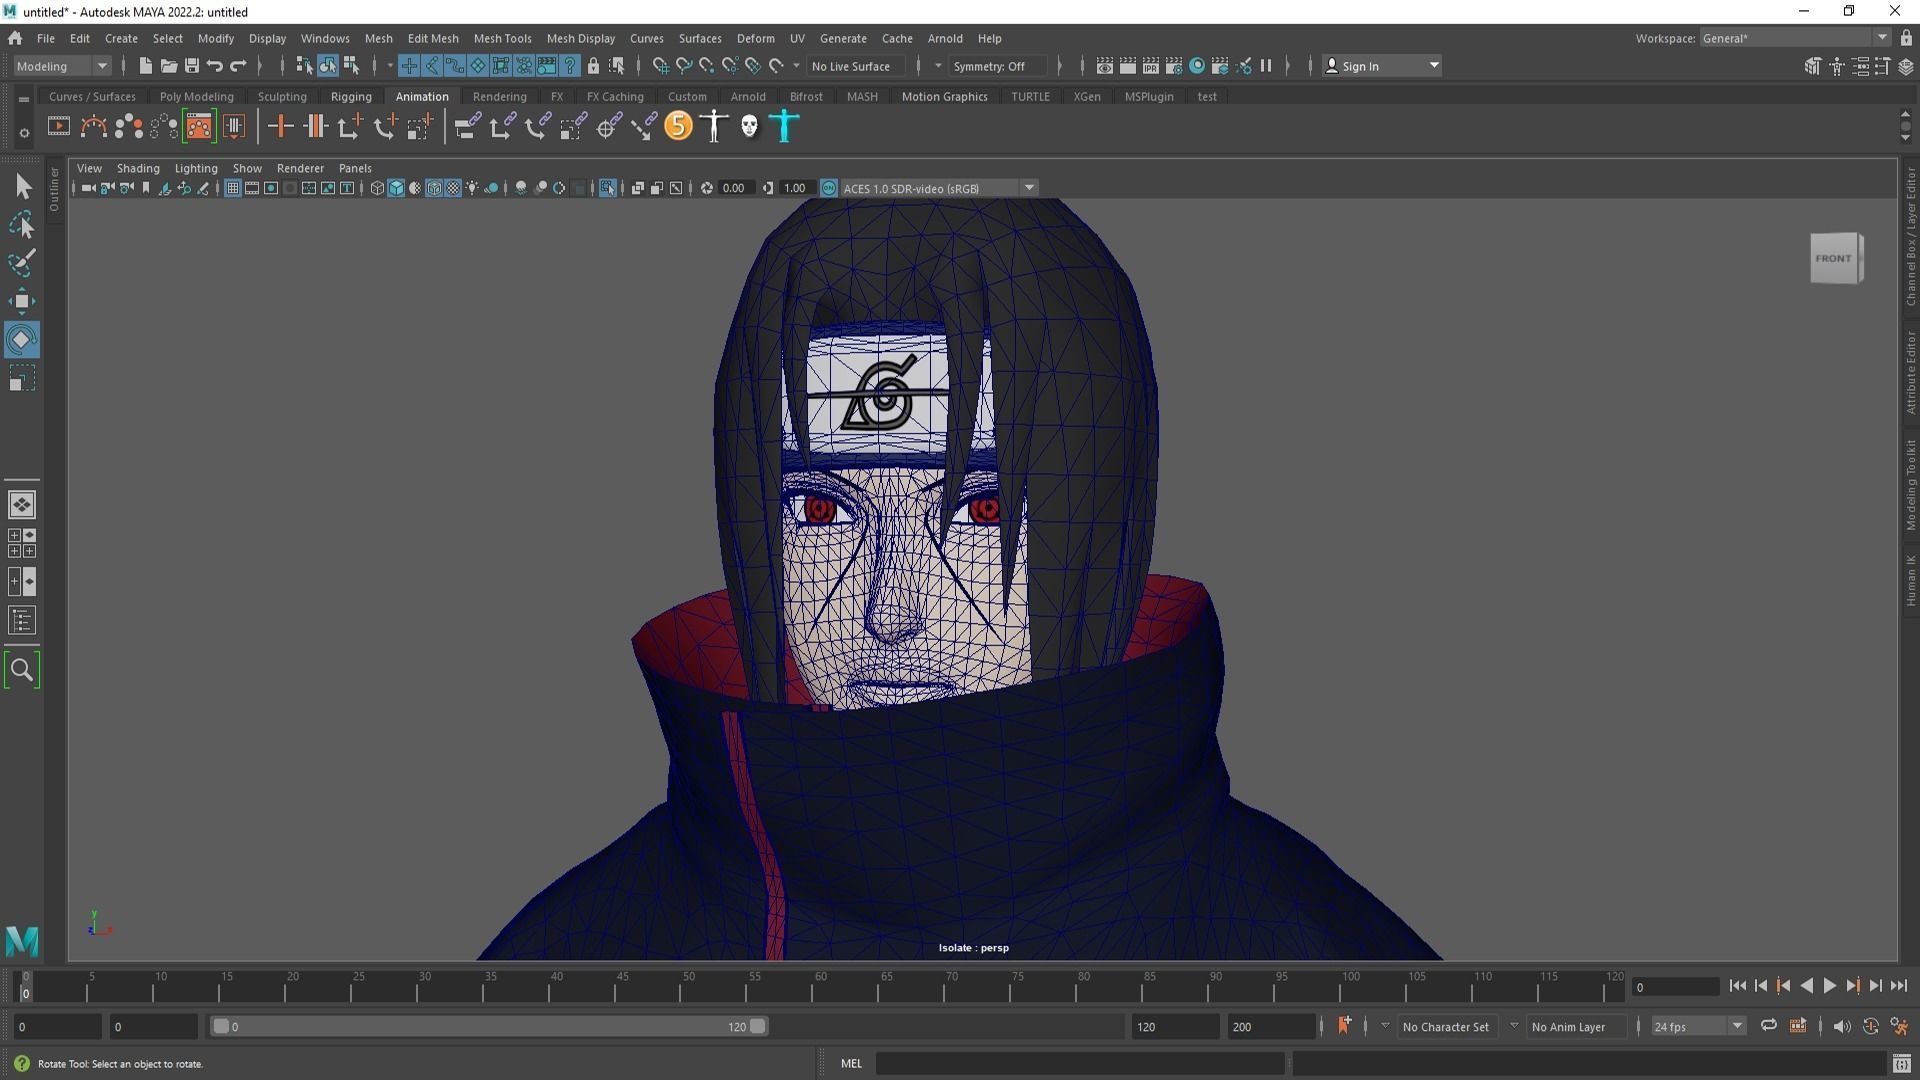Undo the last action
Image resolution: width=1920 pixels, height=1080 pixels.
click(215, 66)
